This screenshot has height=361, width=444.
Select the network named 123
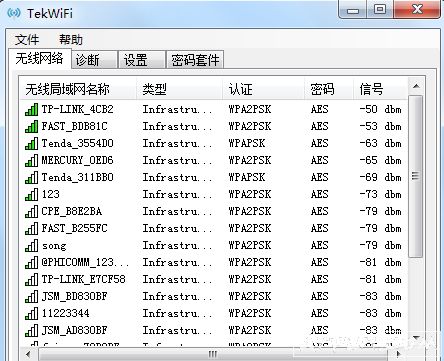tap(50, 194)
